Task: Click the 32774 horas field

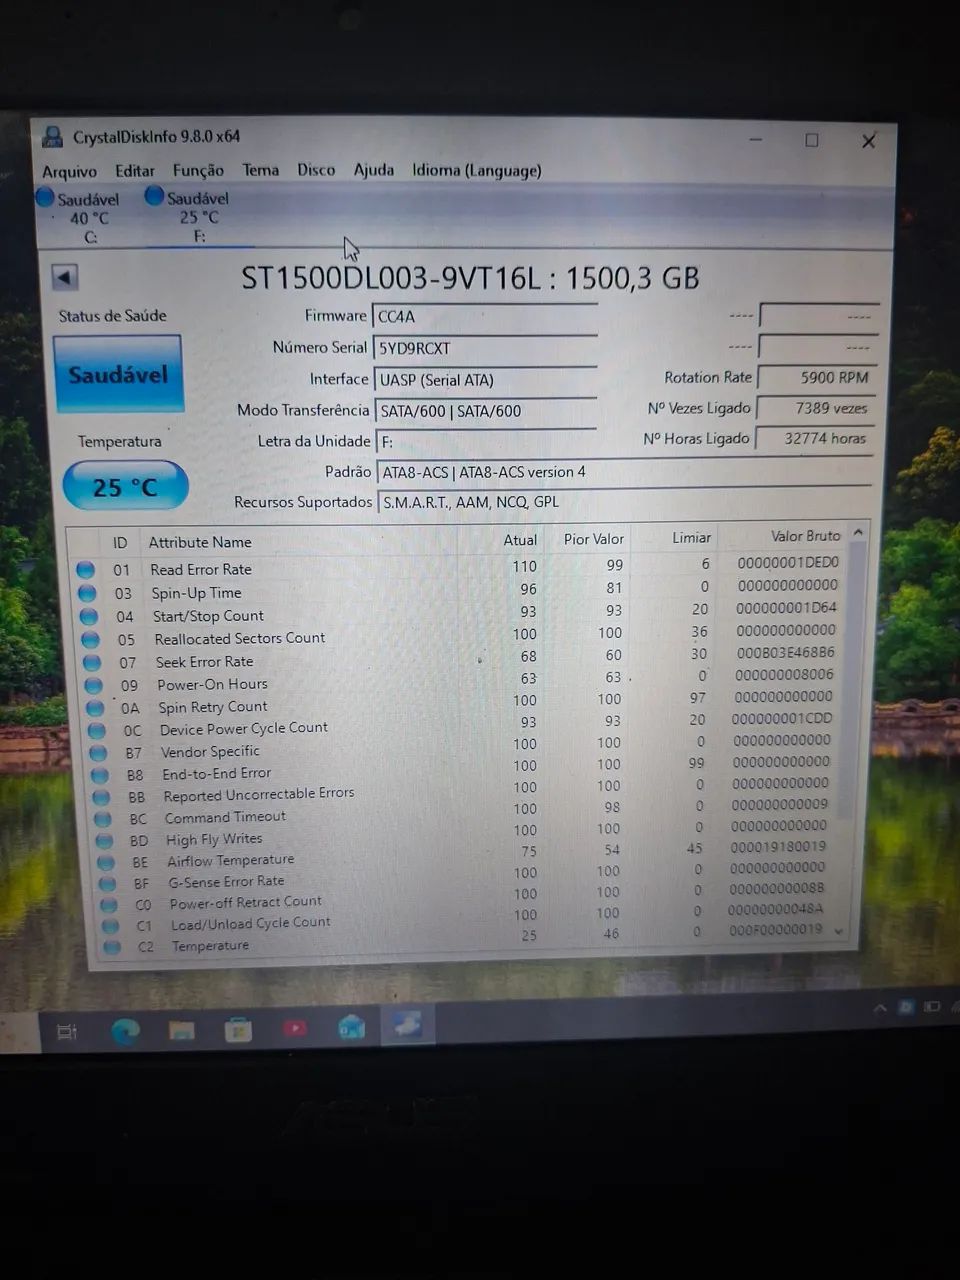Action: tap(813, 438)
